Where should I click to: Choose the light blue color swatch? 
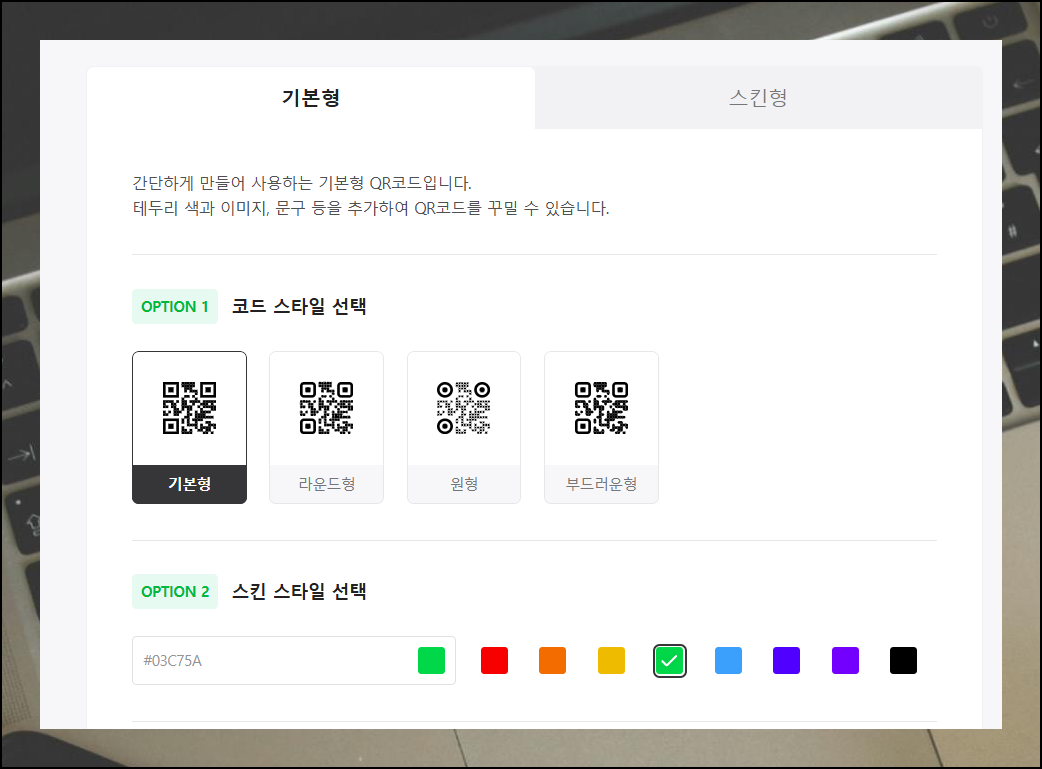728,661
